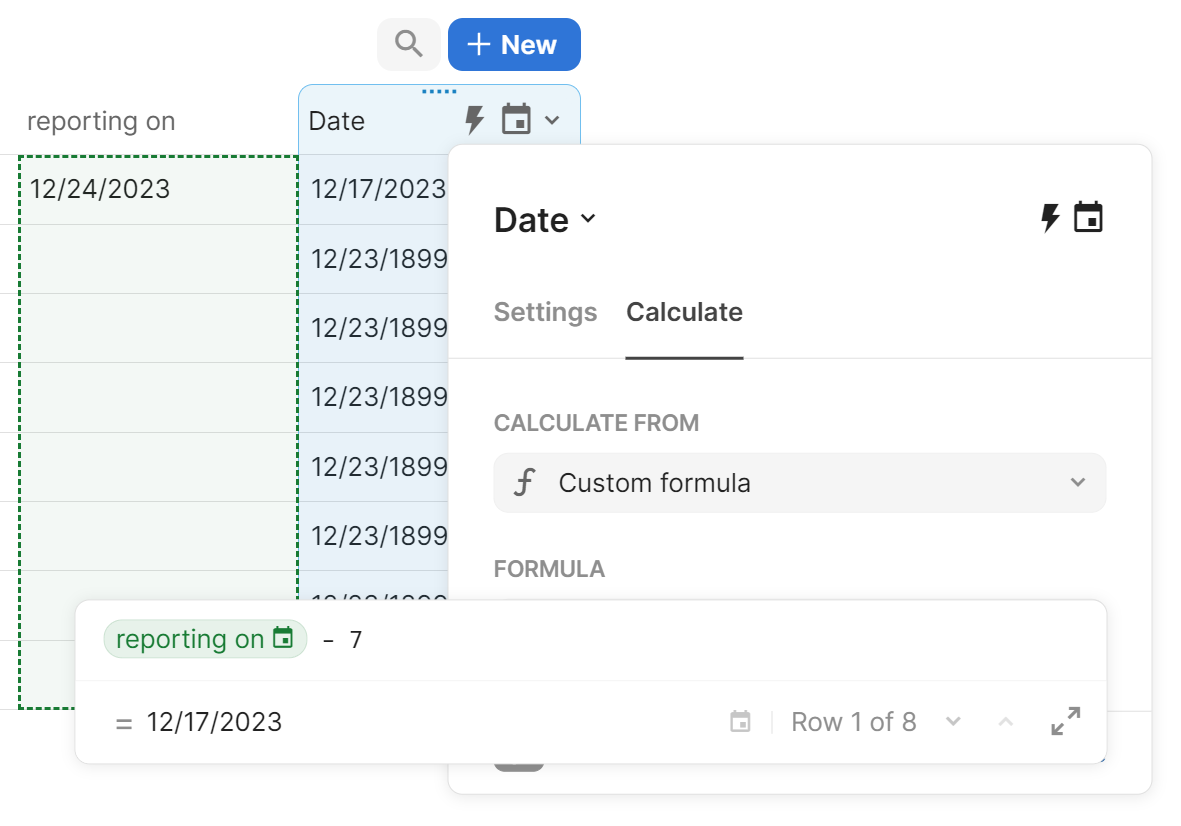Switch to the Settings tab
Viewport: 1181px width, 826px height.
coord(545,313)
